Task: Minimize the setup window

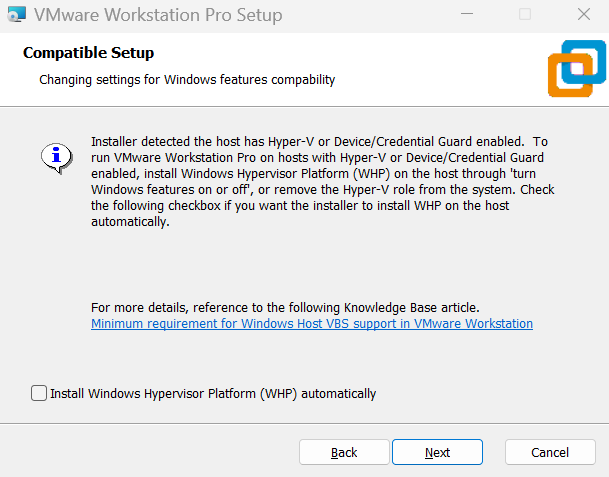Action: (x=466, y=15)
